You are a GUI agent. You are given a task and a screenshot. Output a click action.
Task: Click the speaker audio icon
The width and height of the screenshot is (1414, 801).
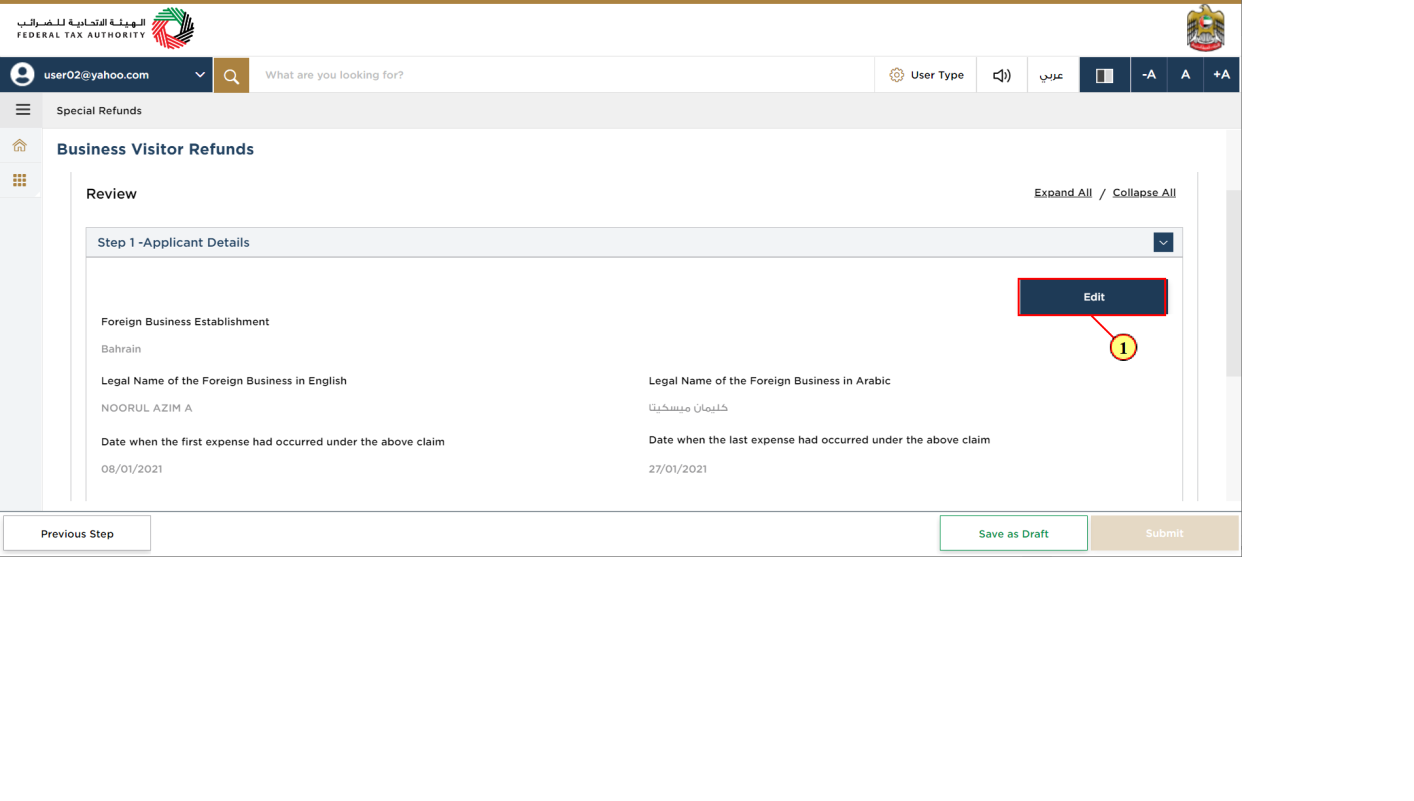click(x=1001, y=75)
